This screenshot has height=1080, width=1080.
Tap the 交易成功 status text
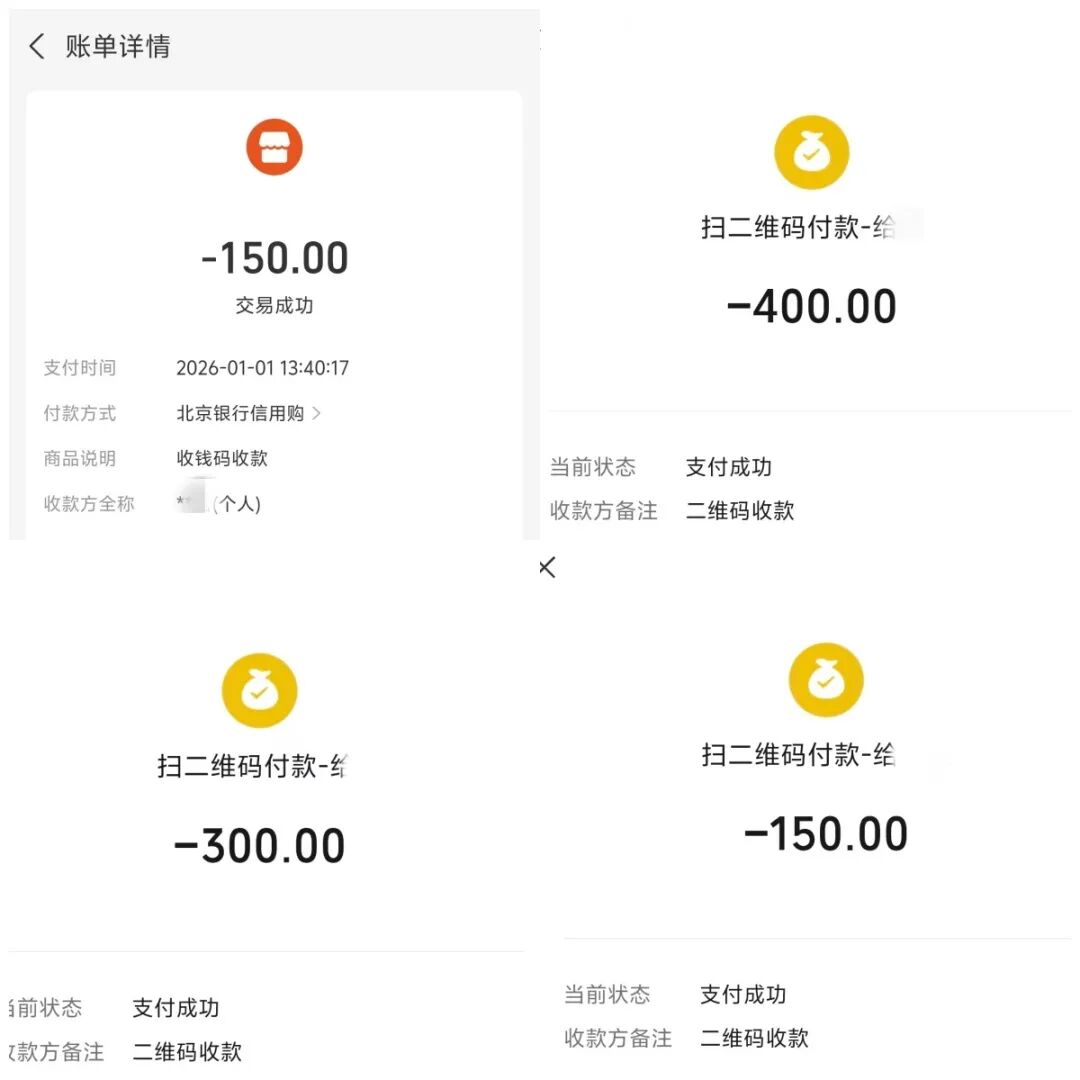(274, 306)
